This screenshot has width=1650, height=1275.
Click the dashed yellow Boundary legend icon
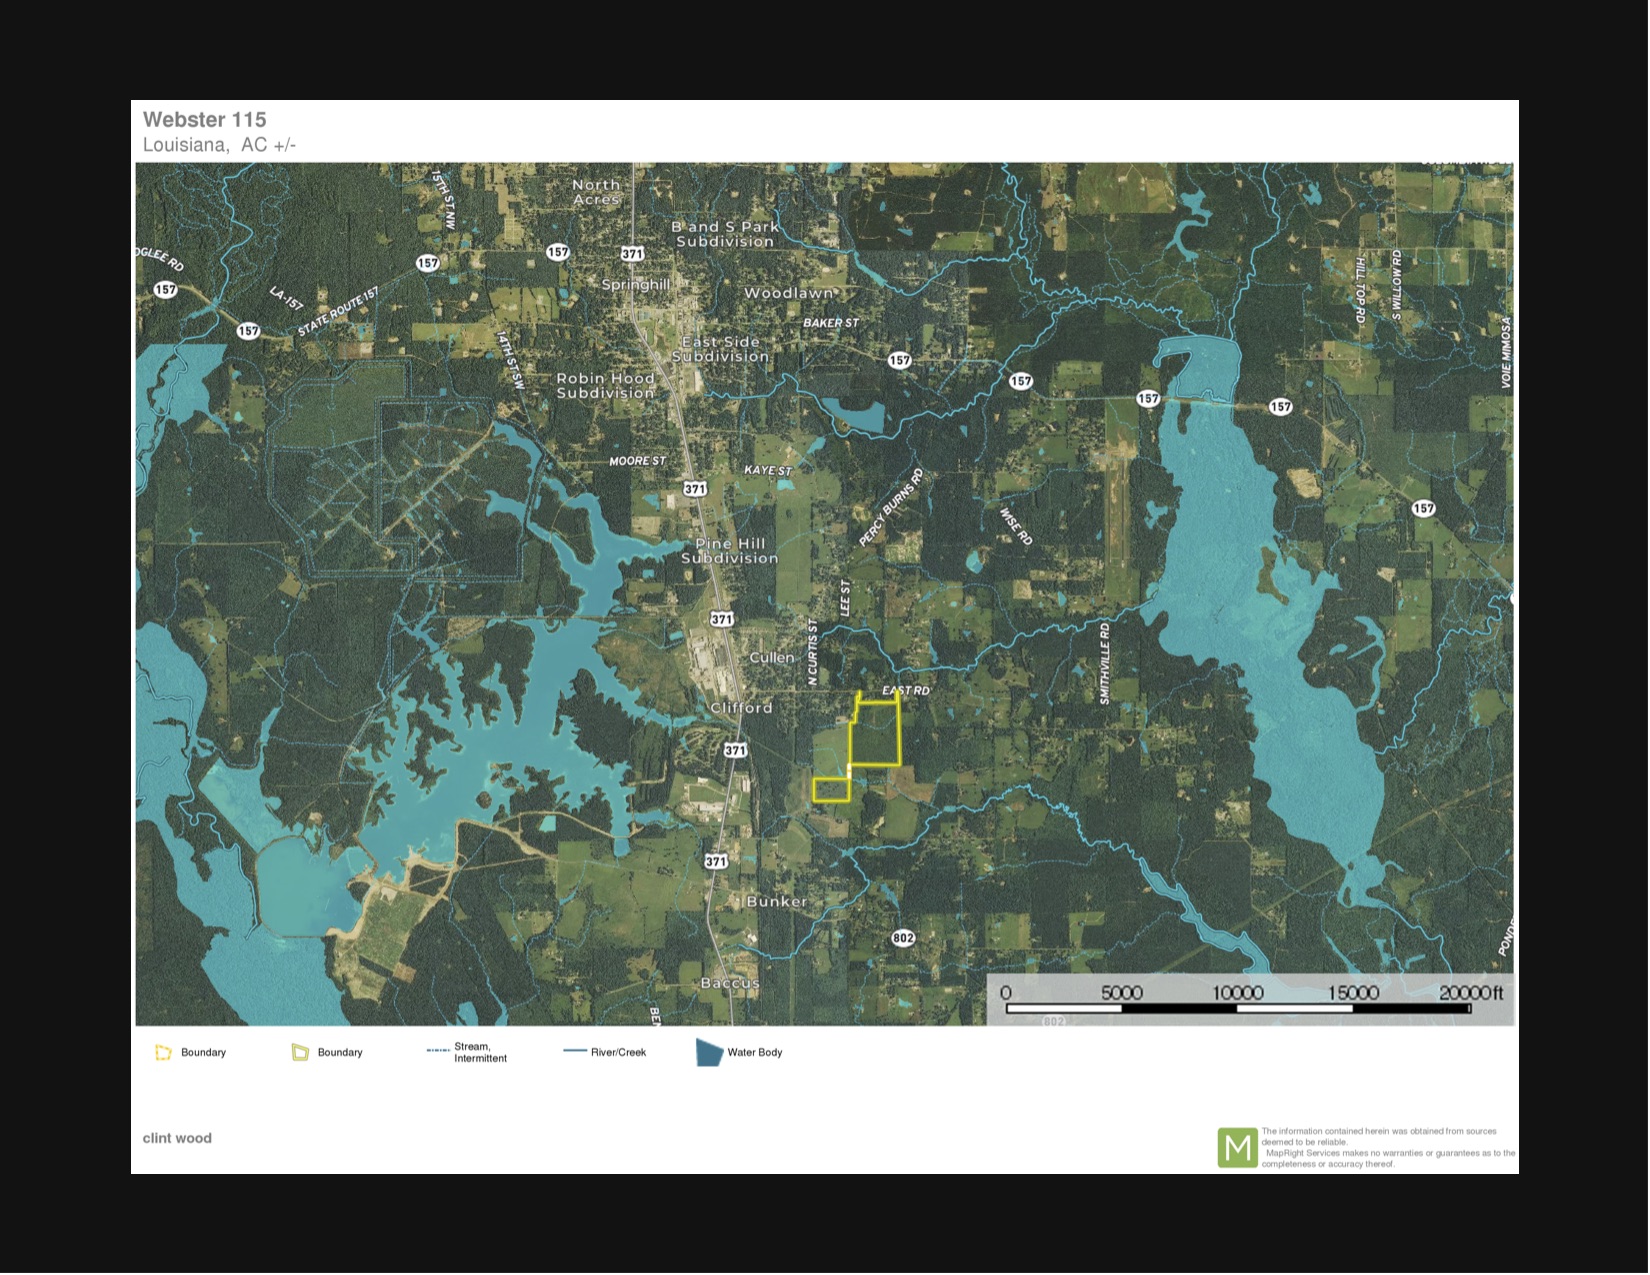click(x=163, y=1053)
